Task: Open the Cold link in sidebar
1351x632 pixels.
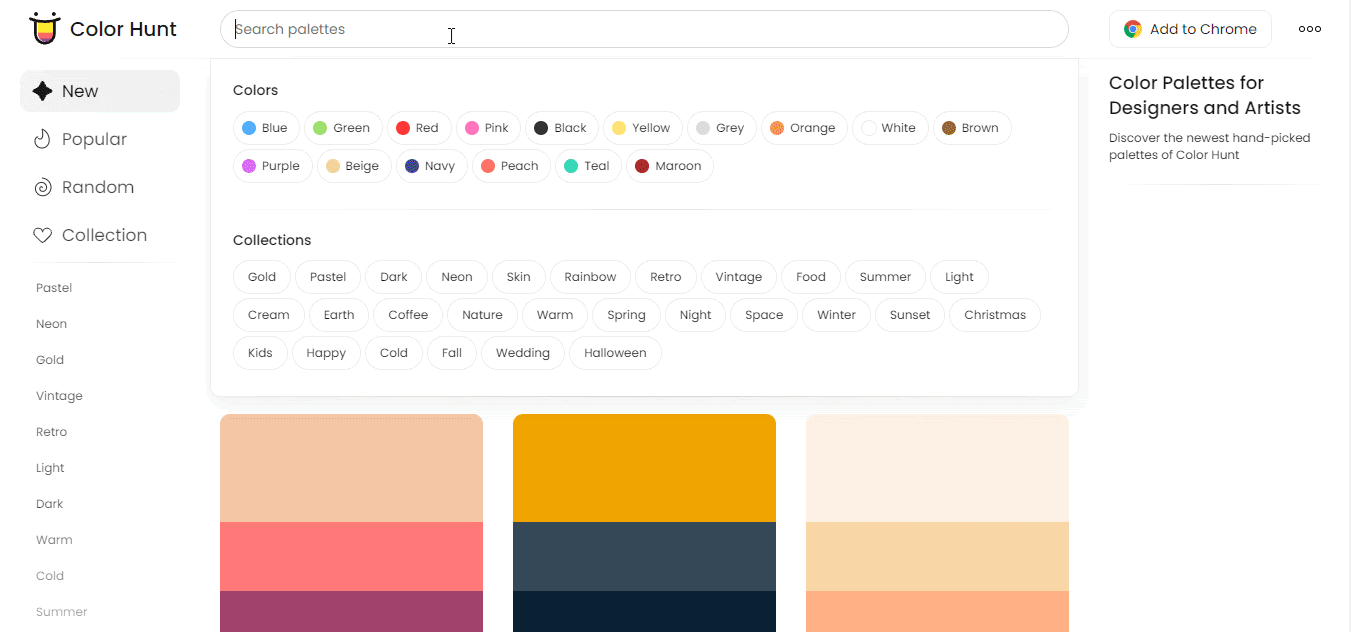Action: (x=50, y=576)
